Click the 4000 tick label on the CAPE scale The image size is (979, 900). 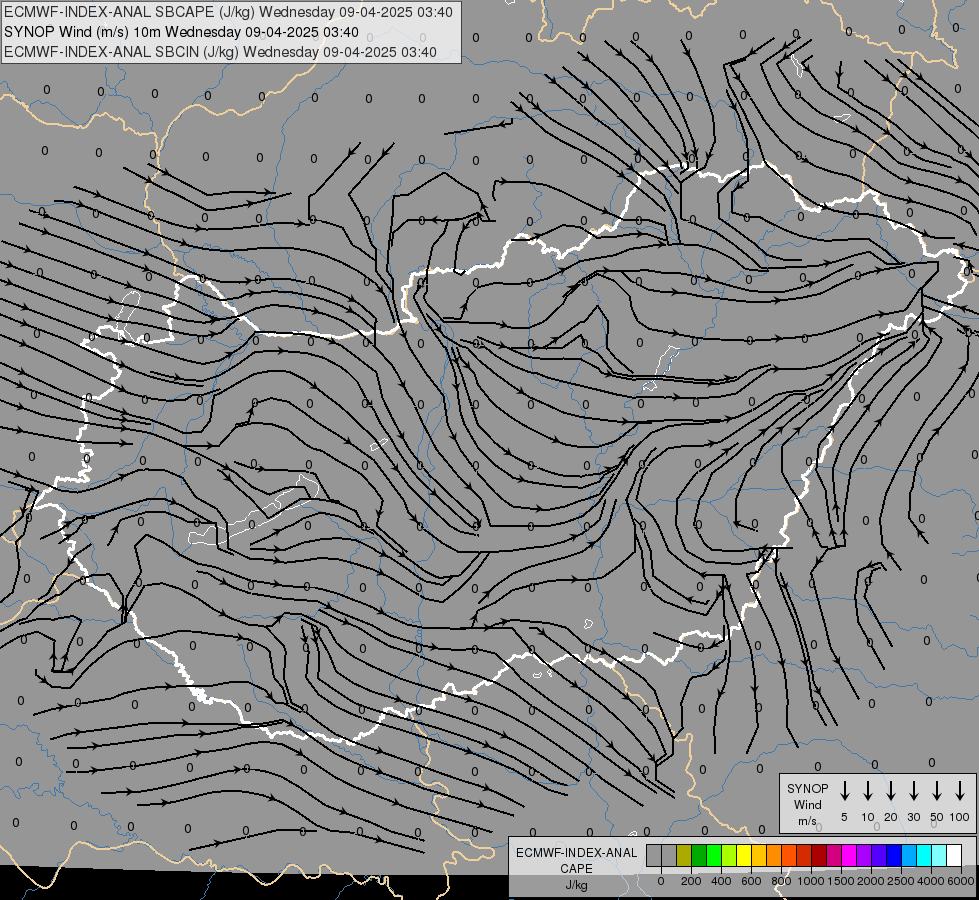click(931, 881)
